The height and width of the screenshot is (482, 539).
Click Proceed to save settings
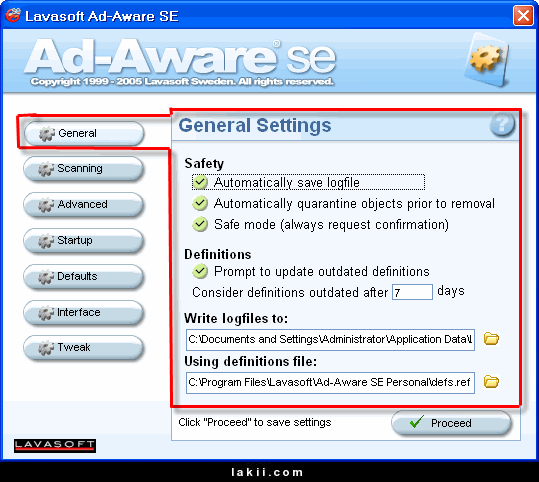451,423
